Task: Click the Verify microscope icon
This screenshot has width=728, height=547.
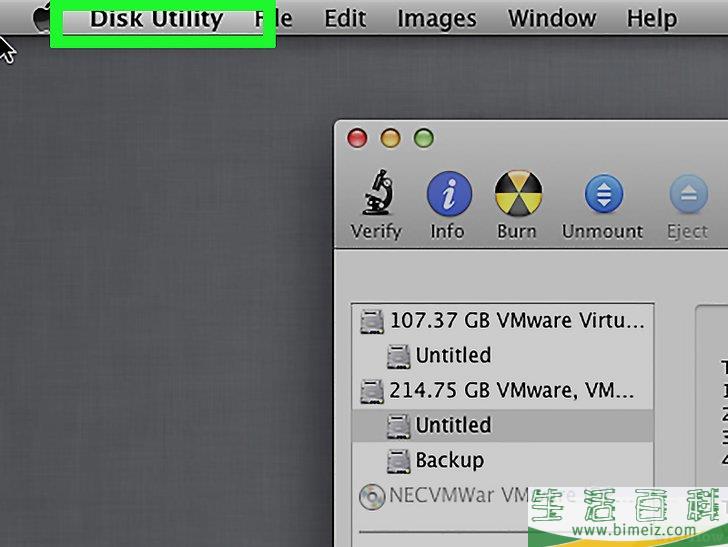Action: point(377,192)
